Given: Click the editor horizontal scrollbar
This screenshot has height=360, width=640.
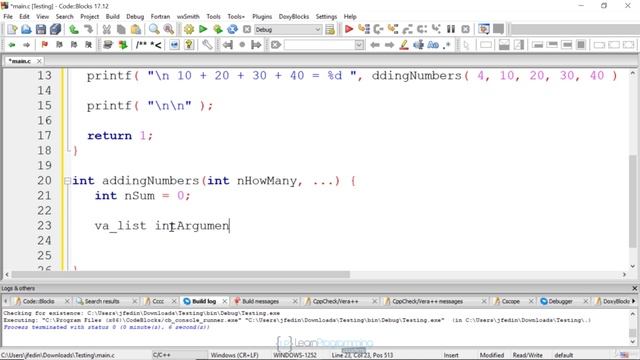Looking at the screenshot, I should pyautogui.click(x=180, y=274).
